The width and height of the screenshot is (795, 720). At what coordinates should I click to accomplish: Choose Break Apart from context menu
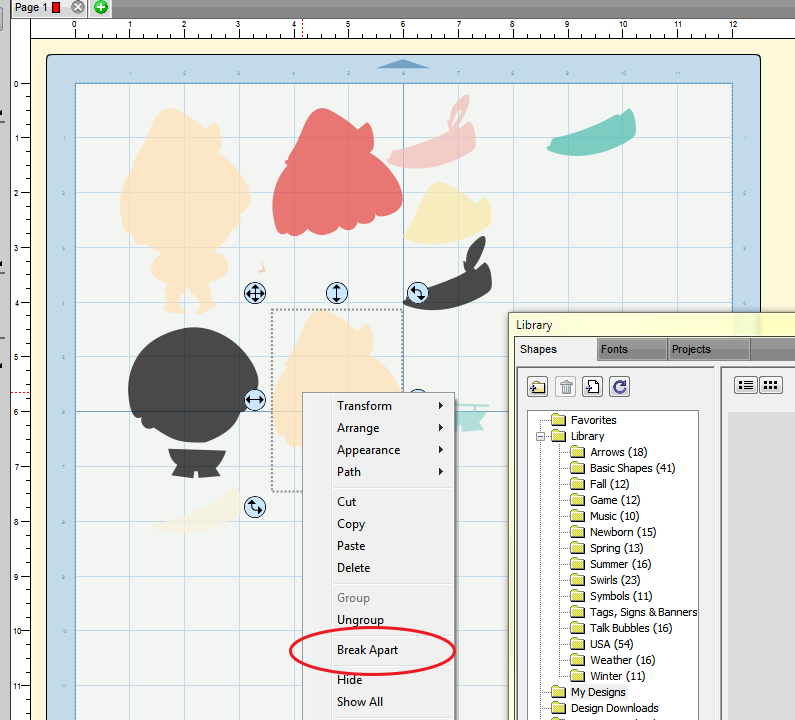point(368,650)
